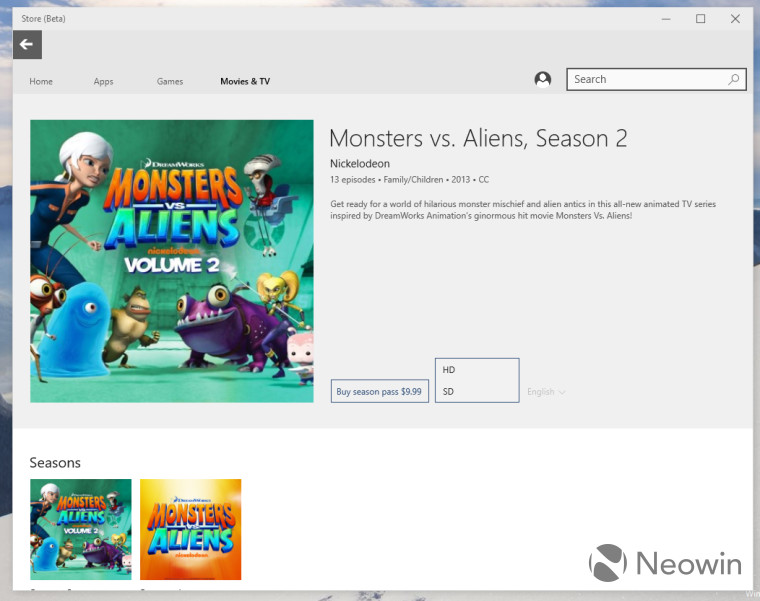760x601 pixels.
Task: Maximize the Store (Beta) window
Action: 700,19
